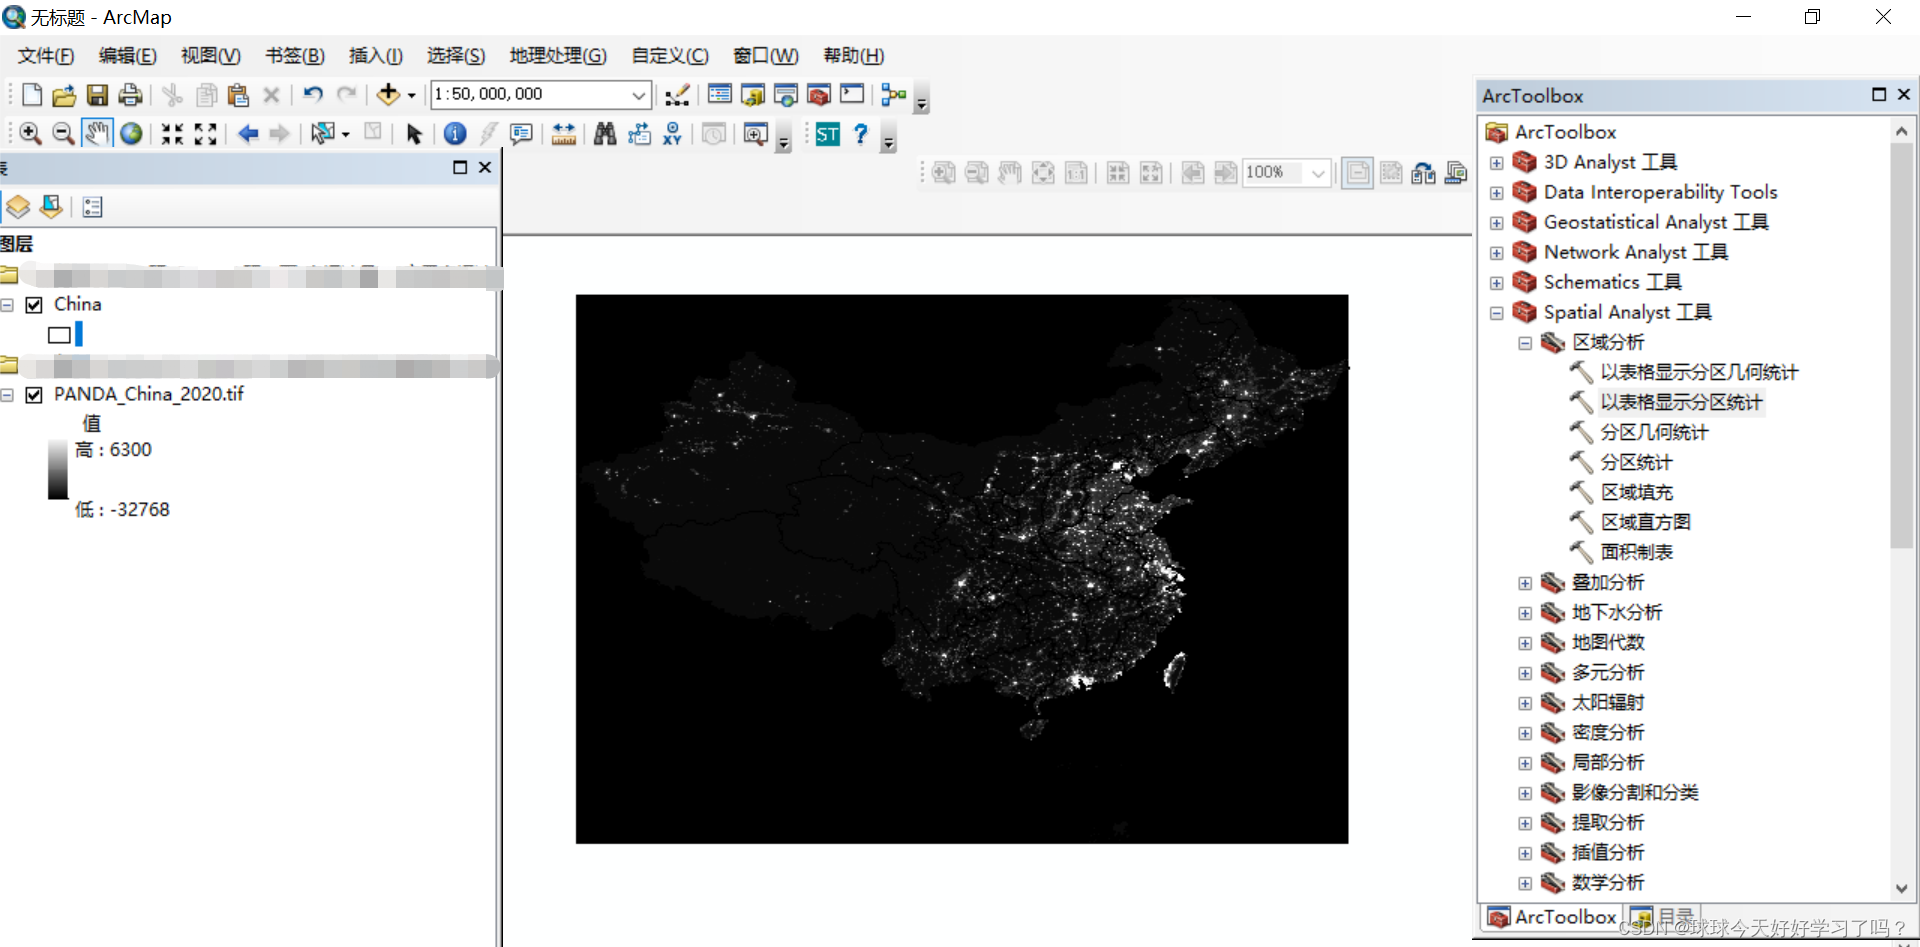Viewport: 1920px width, 947px height.
Task: Open the 文件(F) menu
Action: (x=46, y=56)
